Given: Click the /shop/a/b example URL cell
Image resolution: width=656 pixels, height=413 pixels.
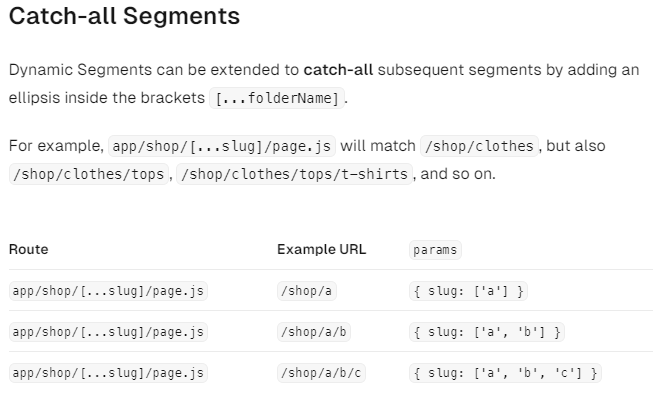Looking at the screenshot, I should tap(313, 332).
